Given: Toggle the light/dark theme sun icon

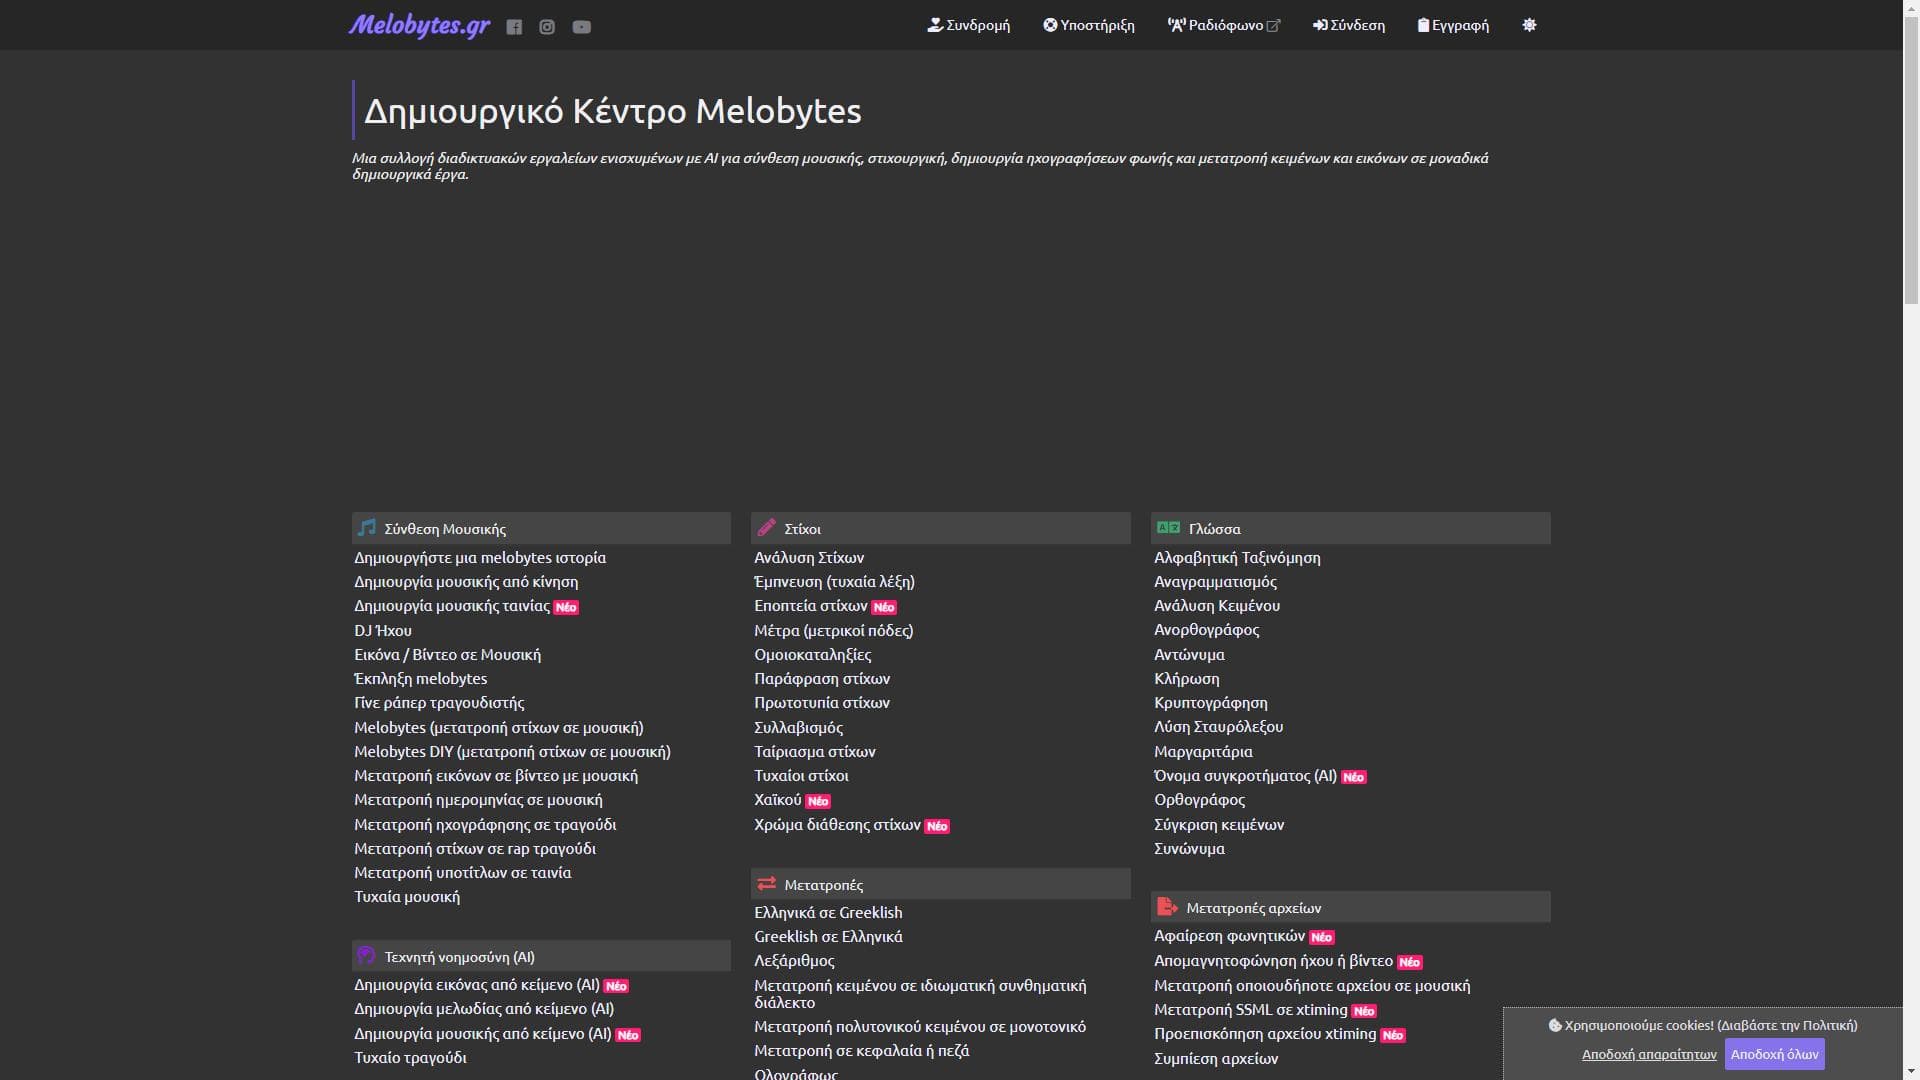Looking at the screenshot, I should 1529,25.
